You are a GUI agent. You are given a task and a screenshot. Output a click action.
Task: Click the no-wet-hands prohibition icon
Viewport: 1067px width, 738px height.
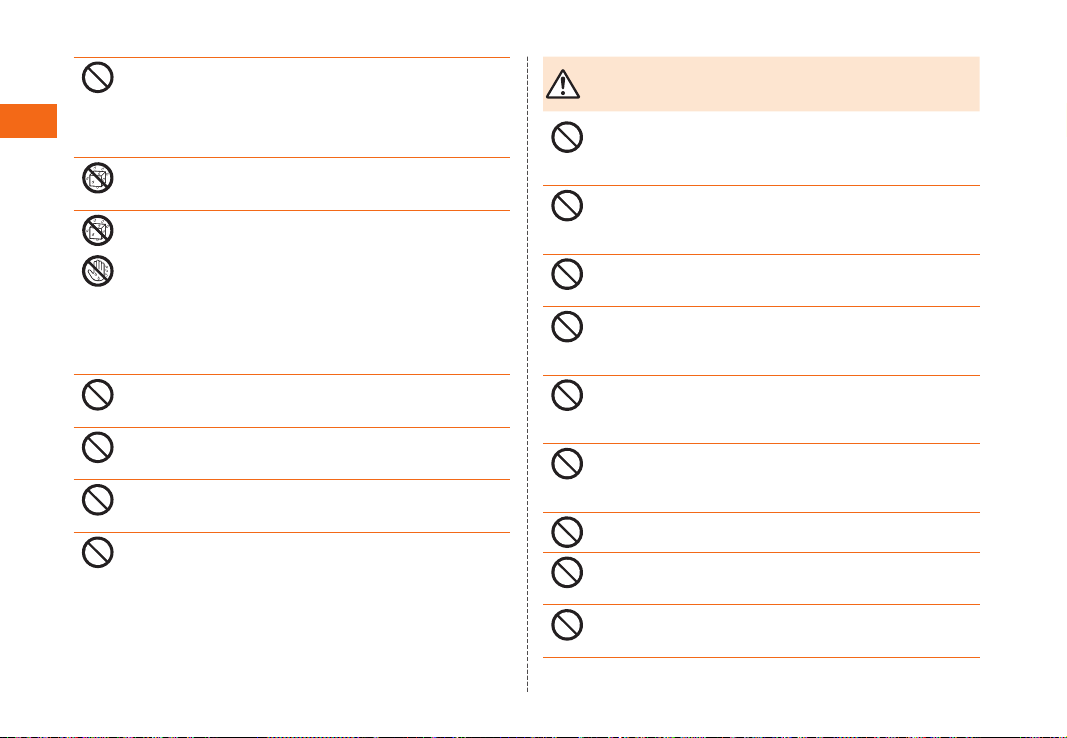[x=100, y=270]
